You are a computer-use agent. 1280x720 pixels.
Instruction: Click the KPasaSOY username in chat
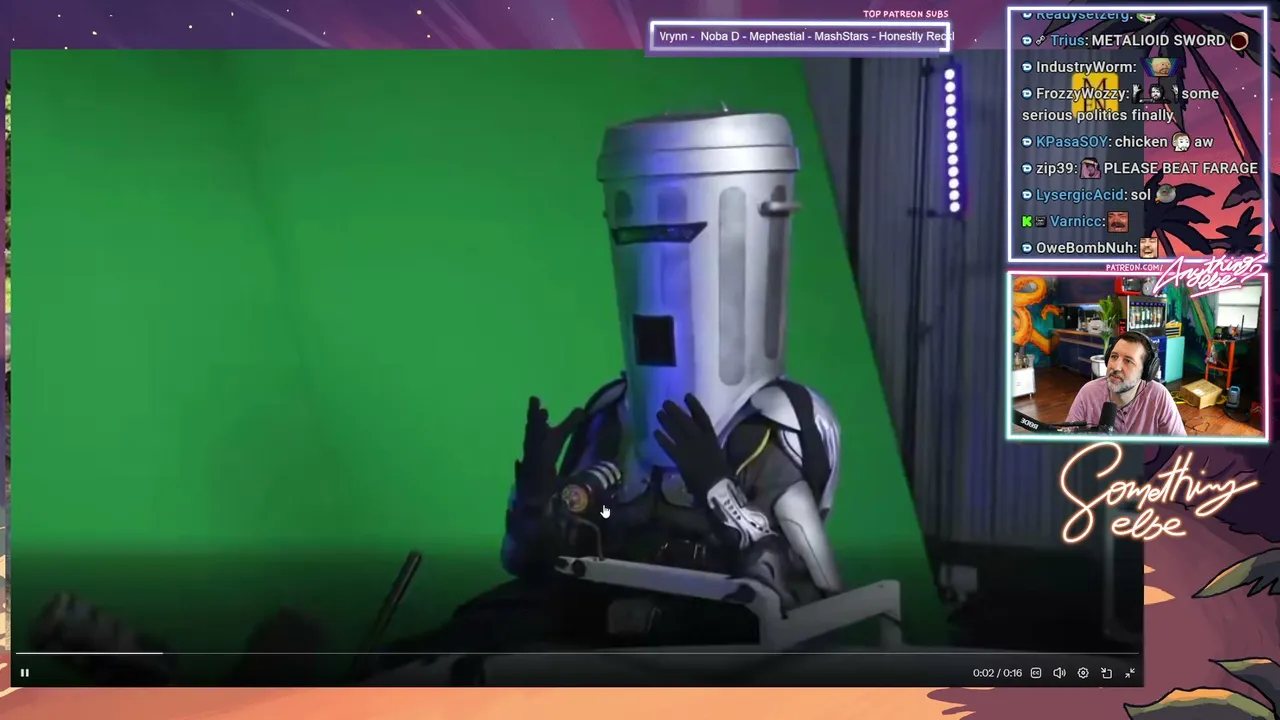click(x=1073, y=142)
